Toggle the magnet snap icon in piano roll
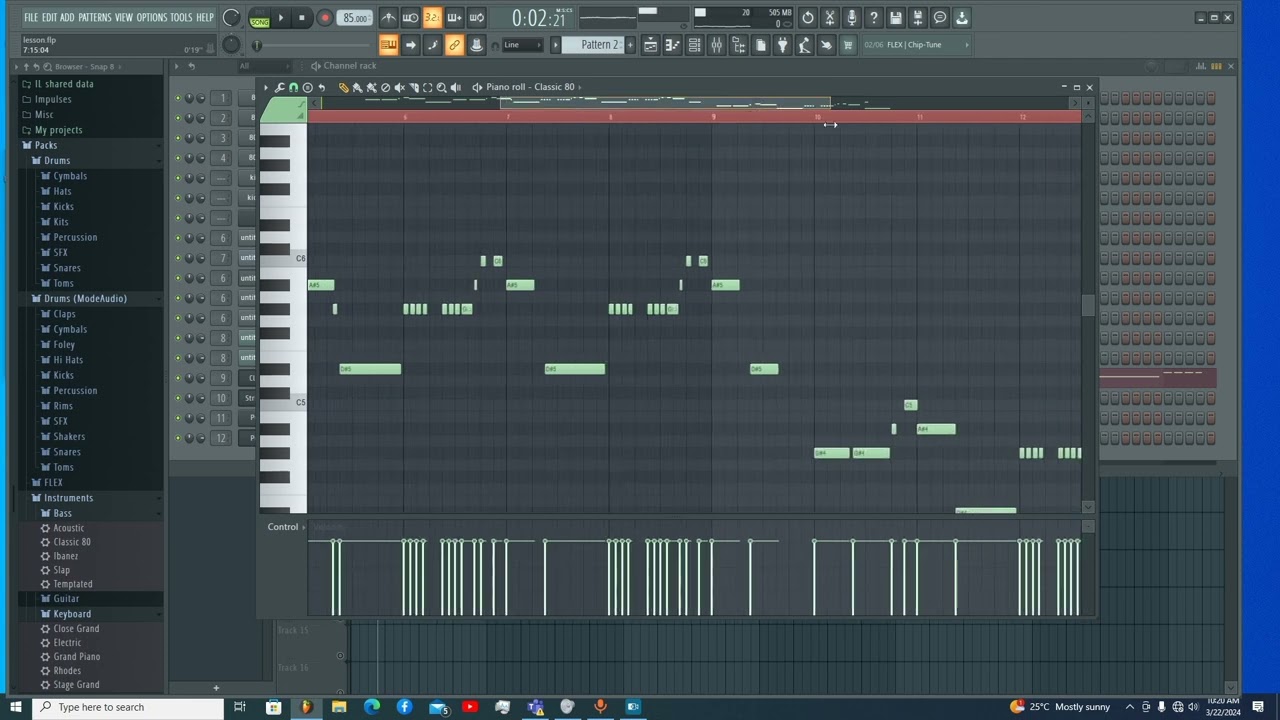1280x720 pixels. (x=293, y=88)
